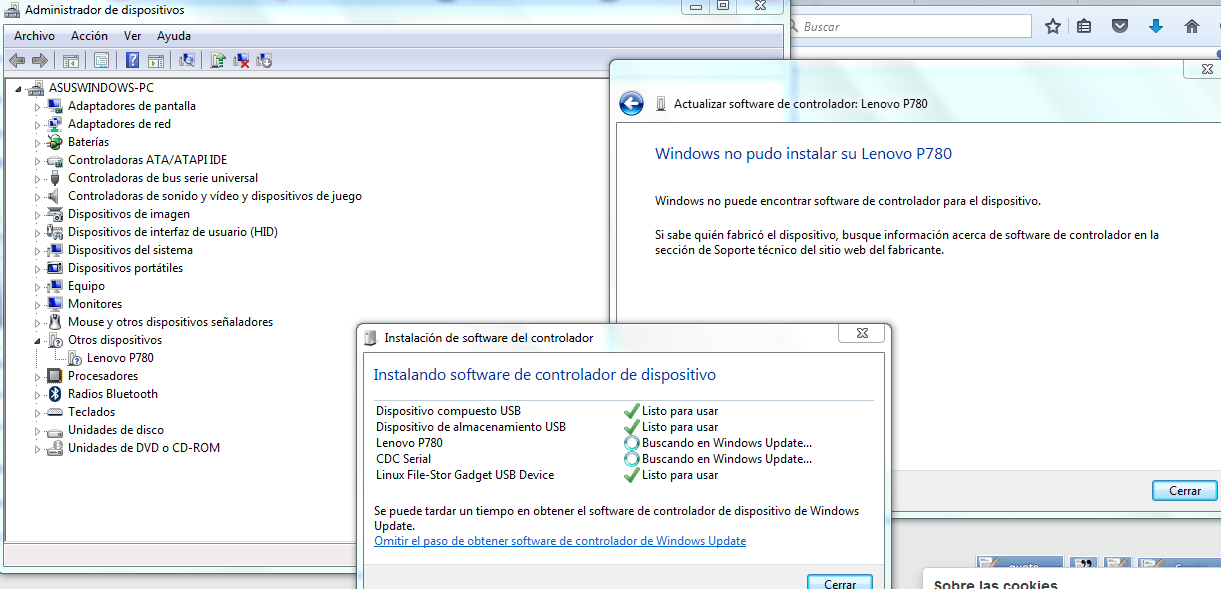
Task: Select the Equipo label
Action: tap(86, 286)
